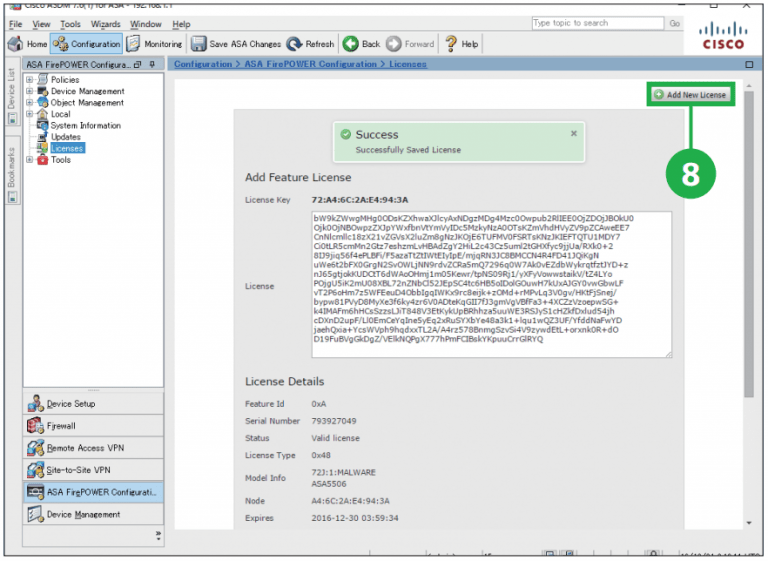Click the topic search input field
Image resolution: width=768 pixels, height=561 pixels.
598,23
